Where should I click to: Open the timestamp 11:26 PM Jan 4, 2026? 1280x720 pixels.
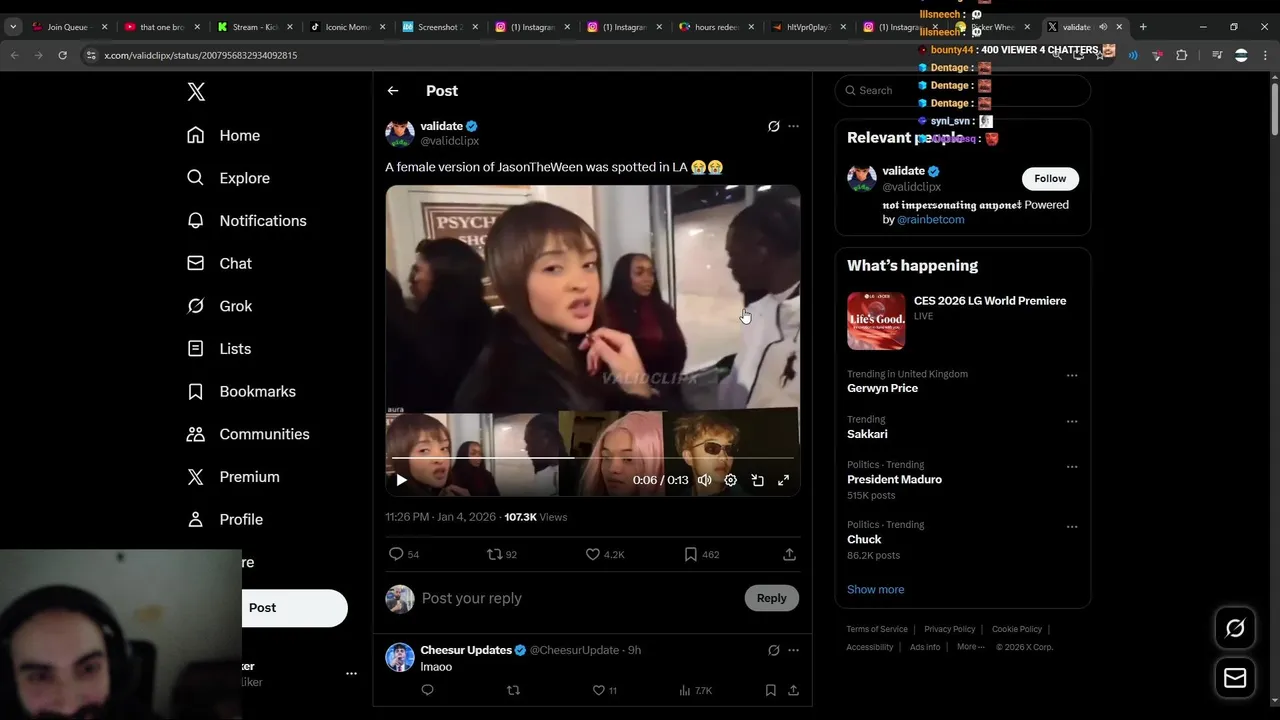click(x=441, y=517)
